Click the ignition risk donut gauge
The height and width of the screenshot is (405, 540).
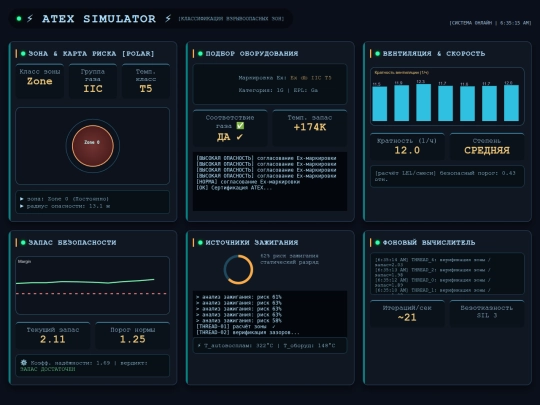238,270
